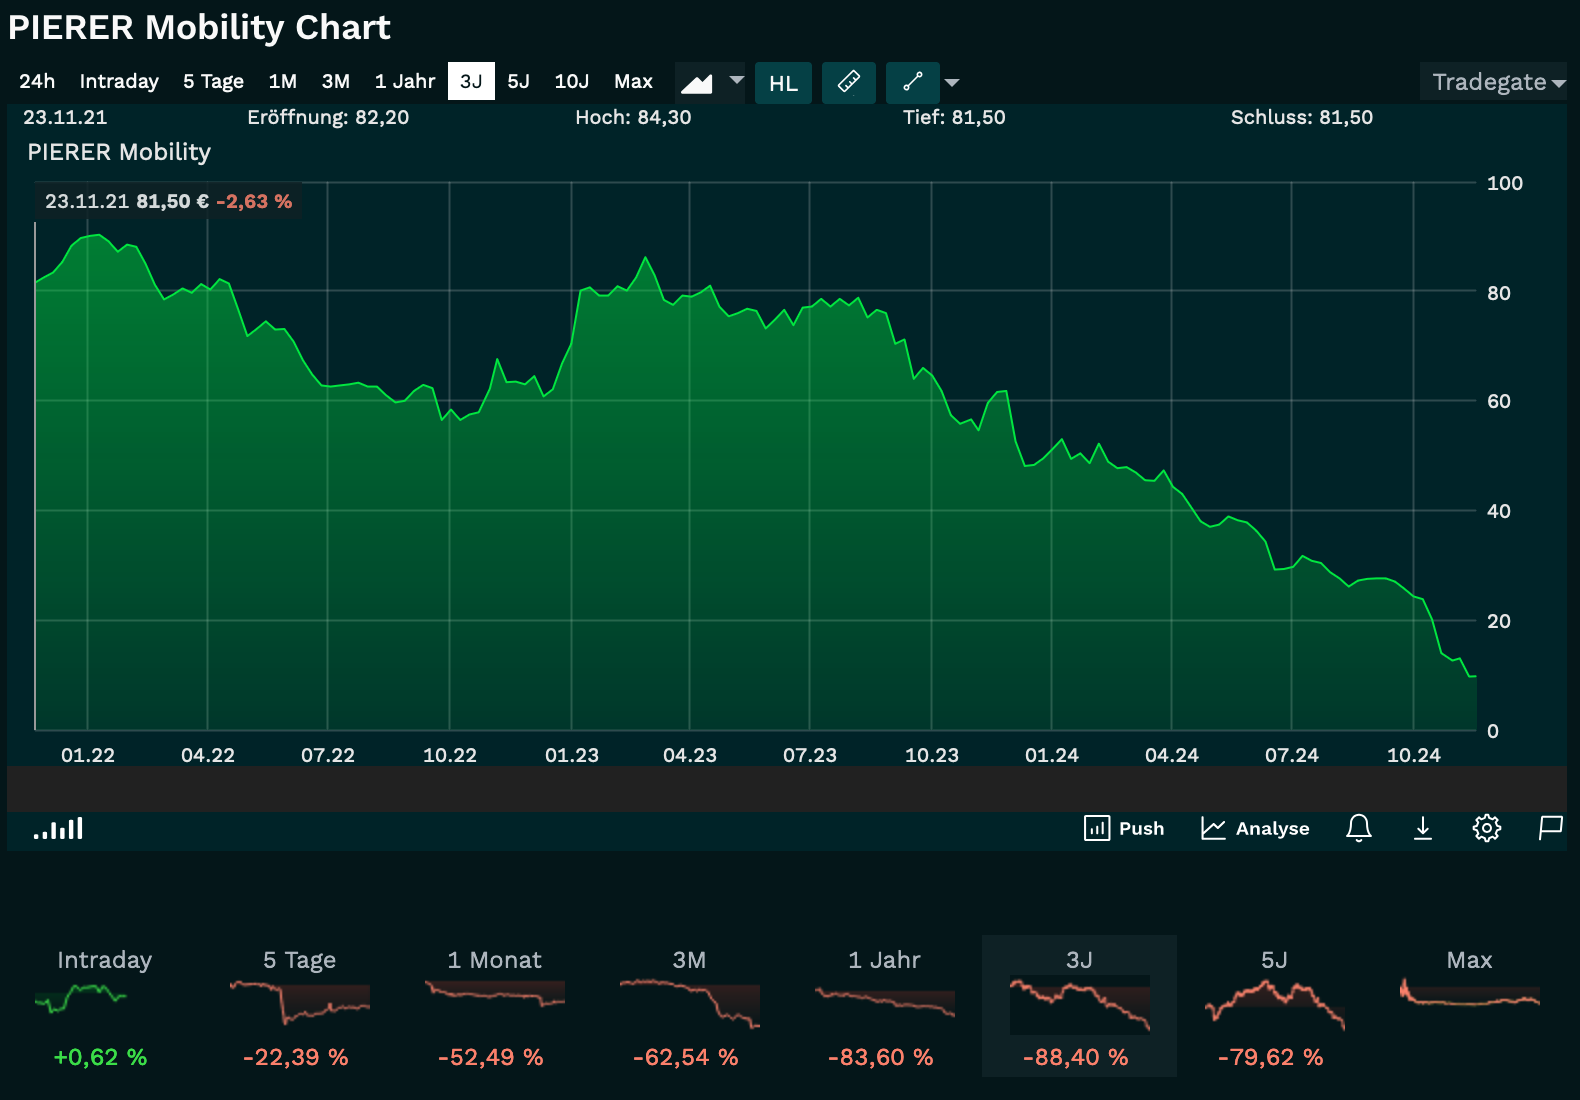The image size is (1580, 1100).
Task: Show the Max time range
Action: 633,81
